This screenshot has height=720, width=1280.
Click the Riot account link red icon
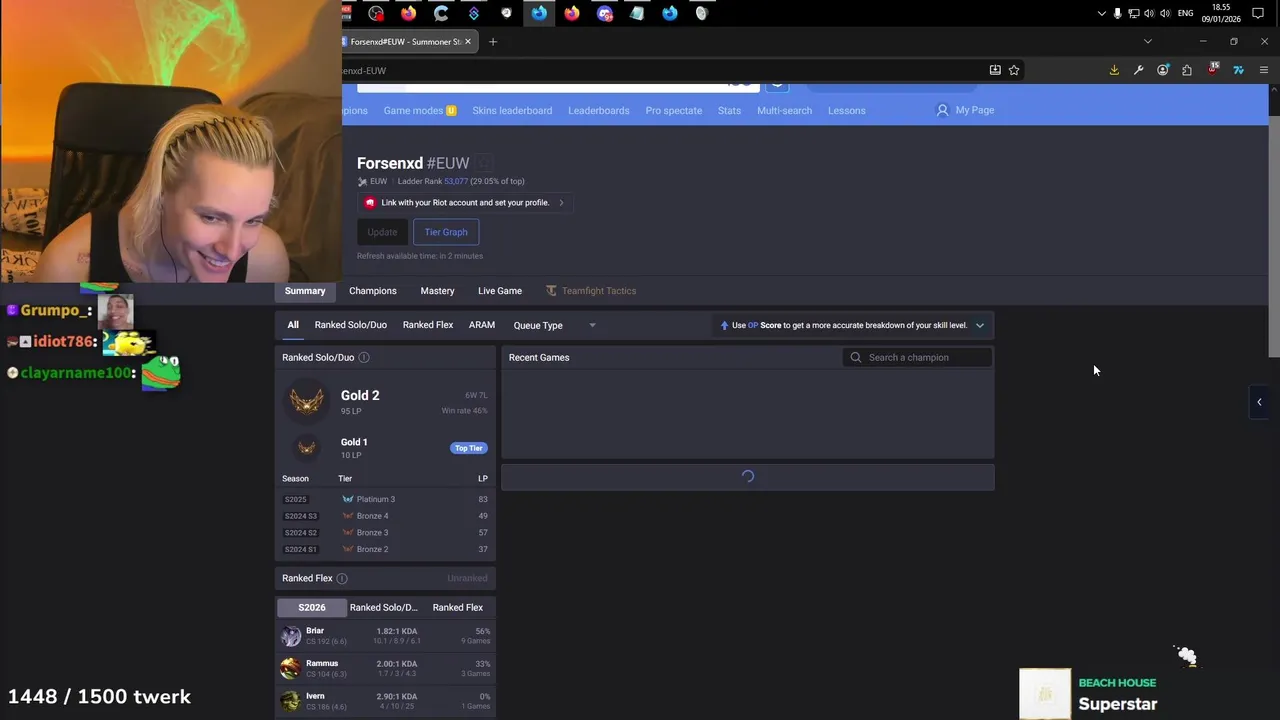pyautogui.click(x=370, y=202)
